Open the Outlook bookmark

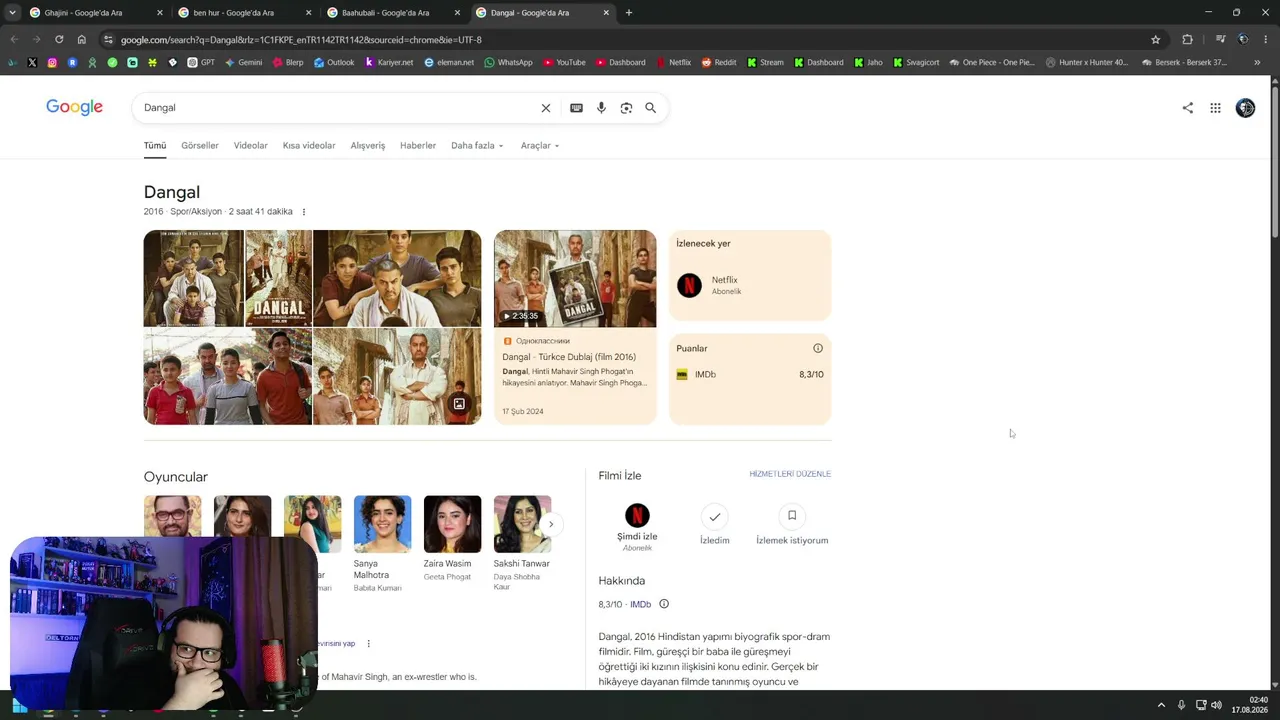coord(334,62)
